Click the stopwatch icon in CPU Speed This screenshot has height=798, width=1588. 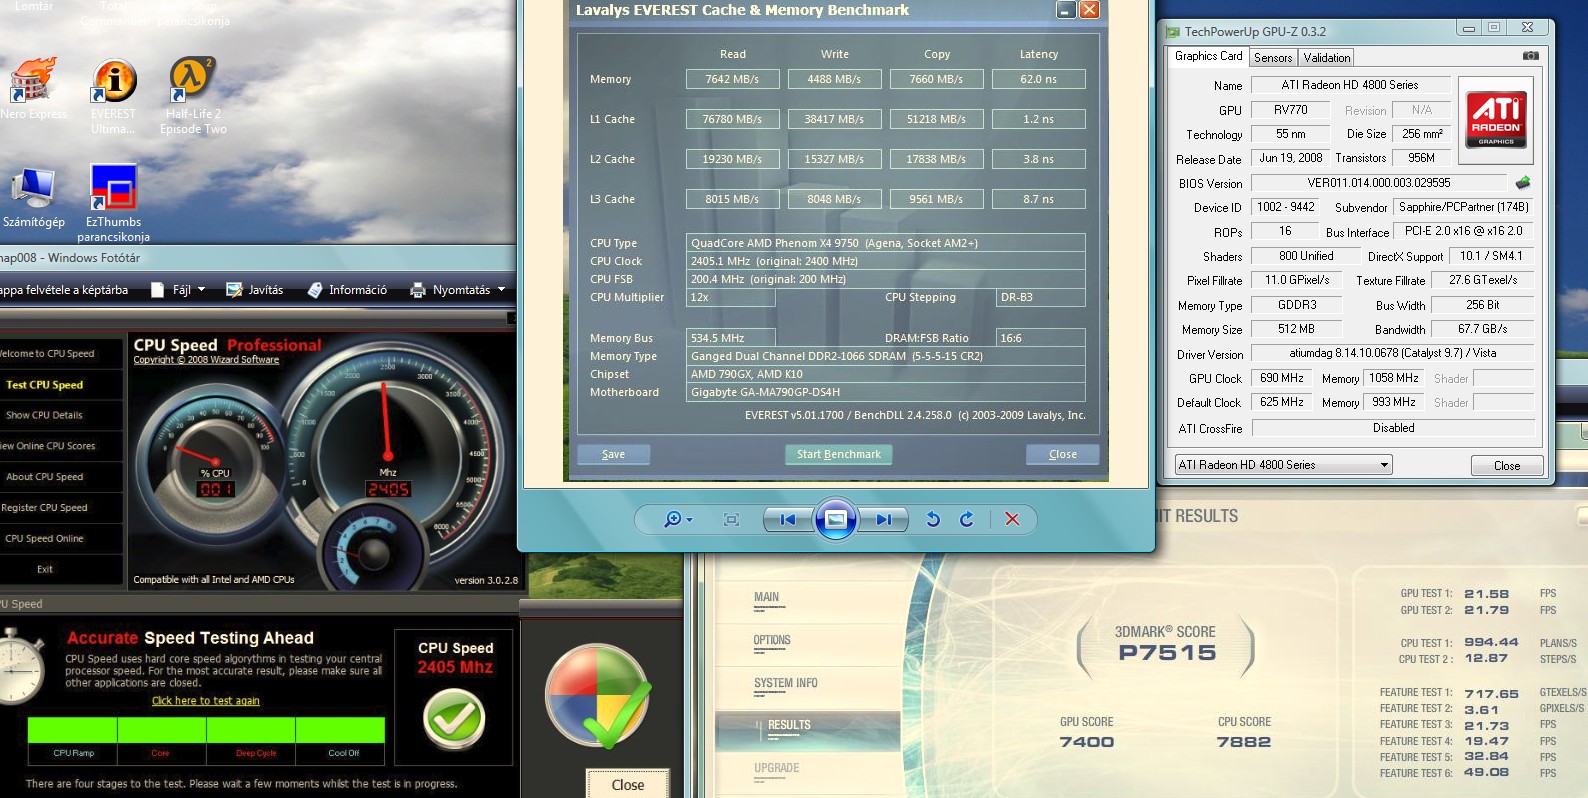22,668
